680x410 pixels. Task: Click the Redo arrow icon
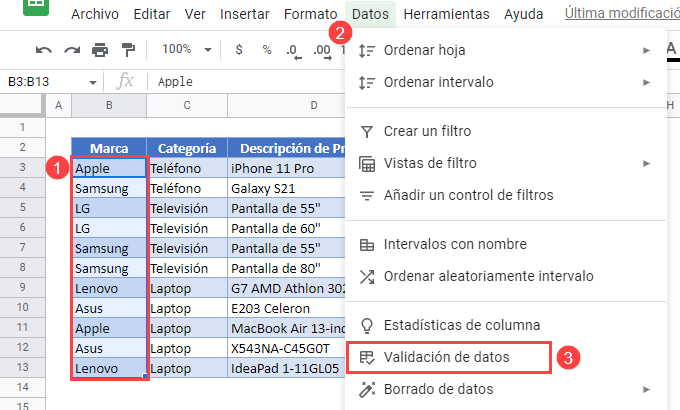pos(72,50)
